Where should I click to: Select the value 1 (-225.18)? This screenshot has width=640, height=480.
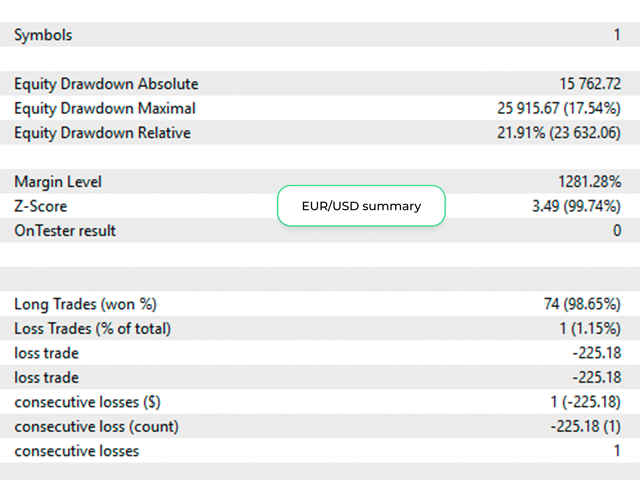coord(586,402)
